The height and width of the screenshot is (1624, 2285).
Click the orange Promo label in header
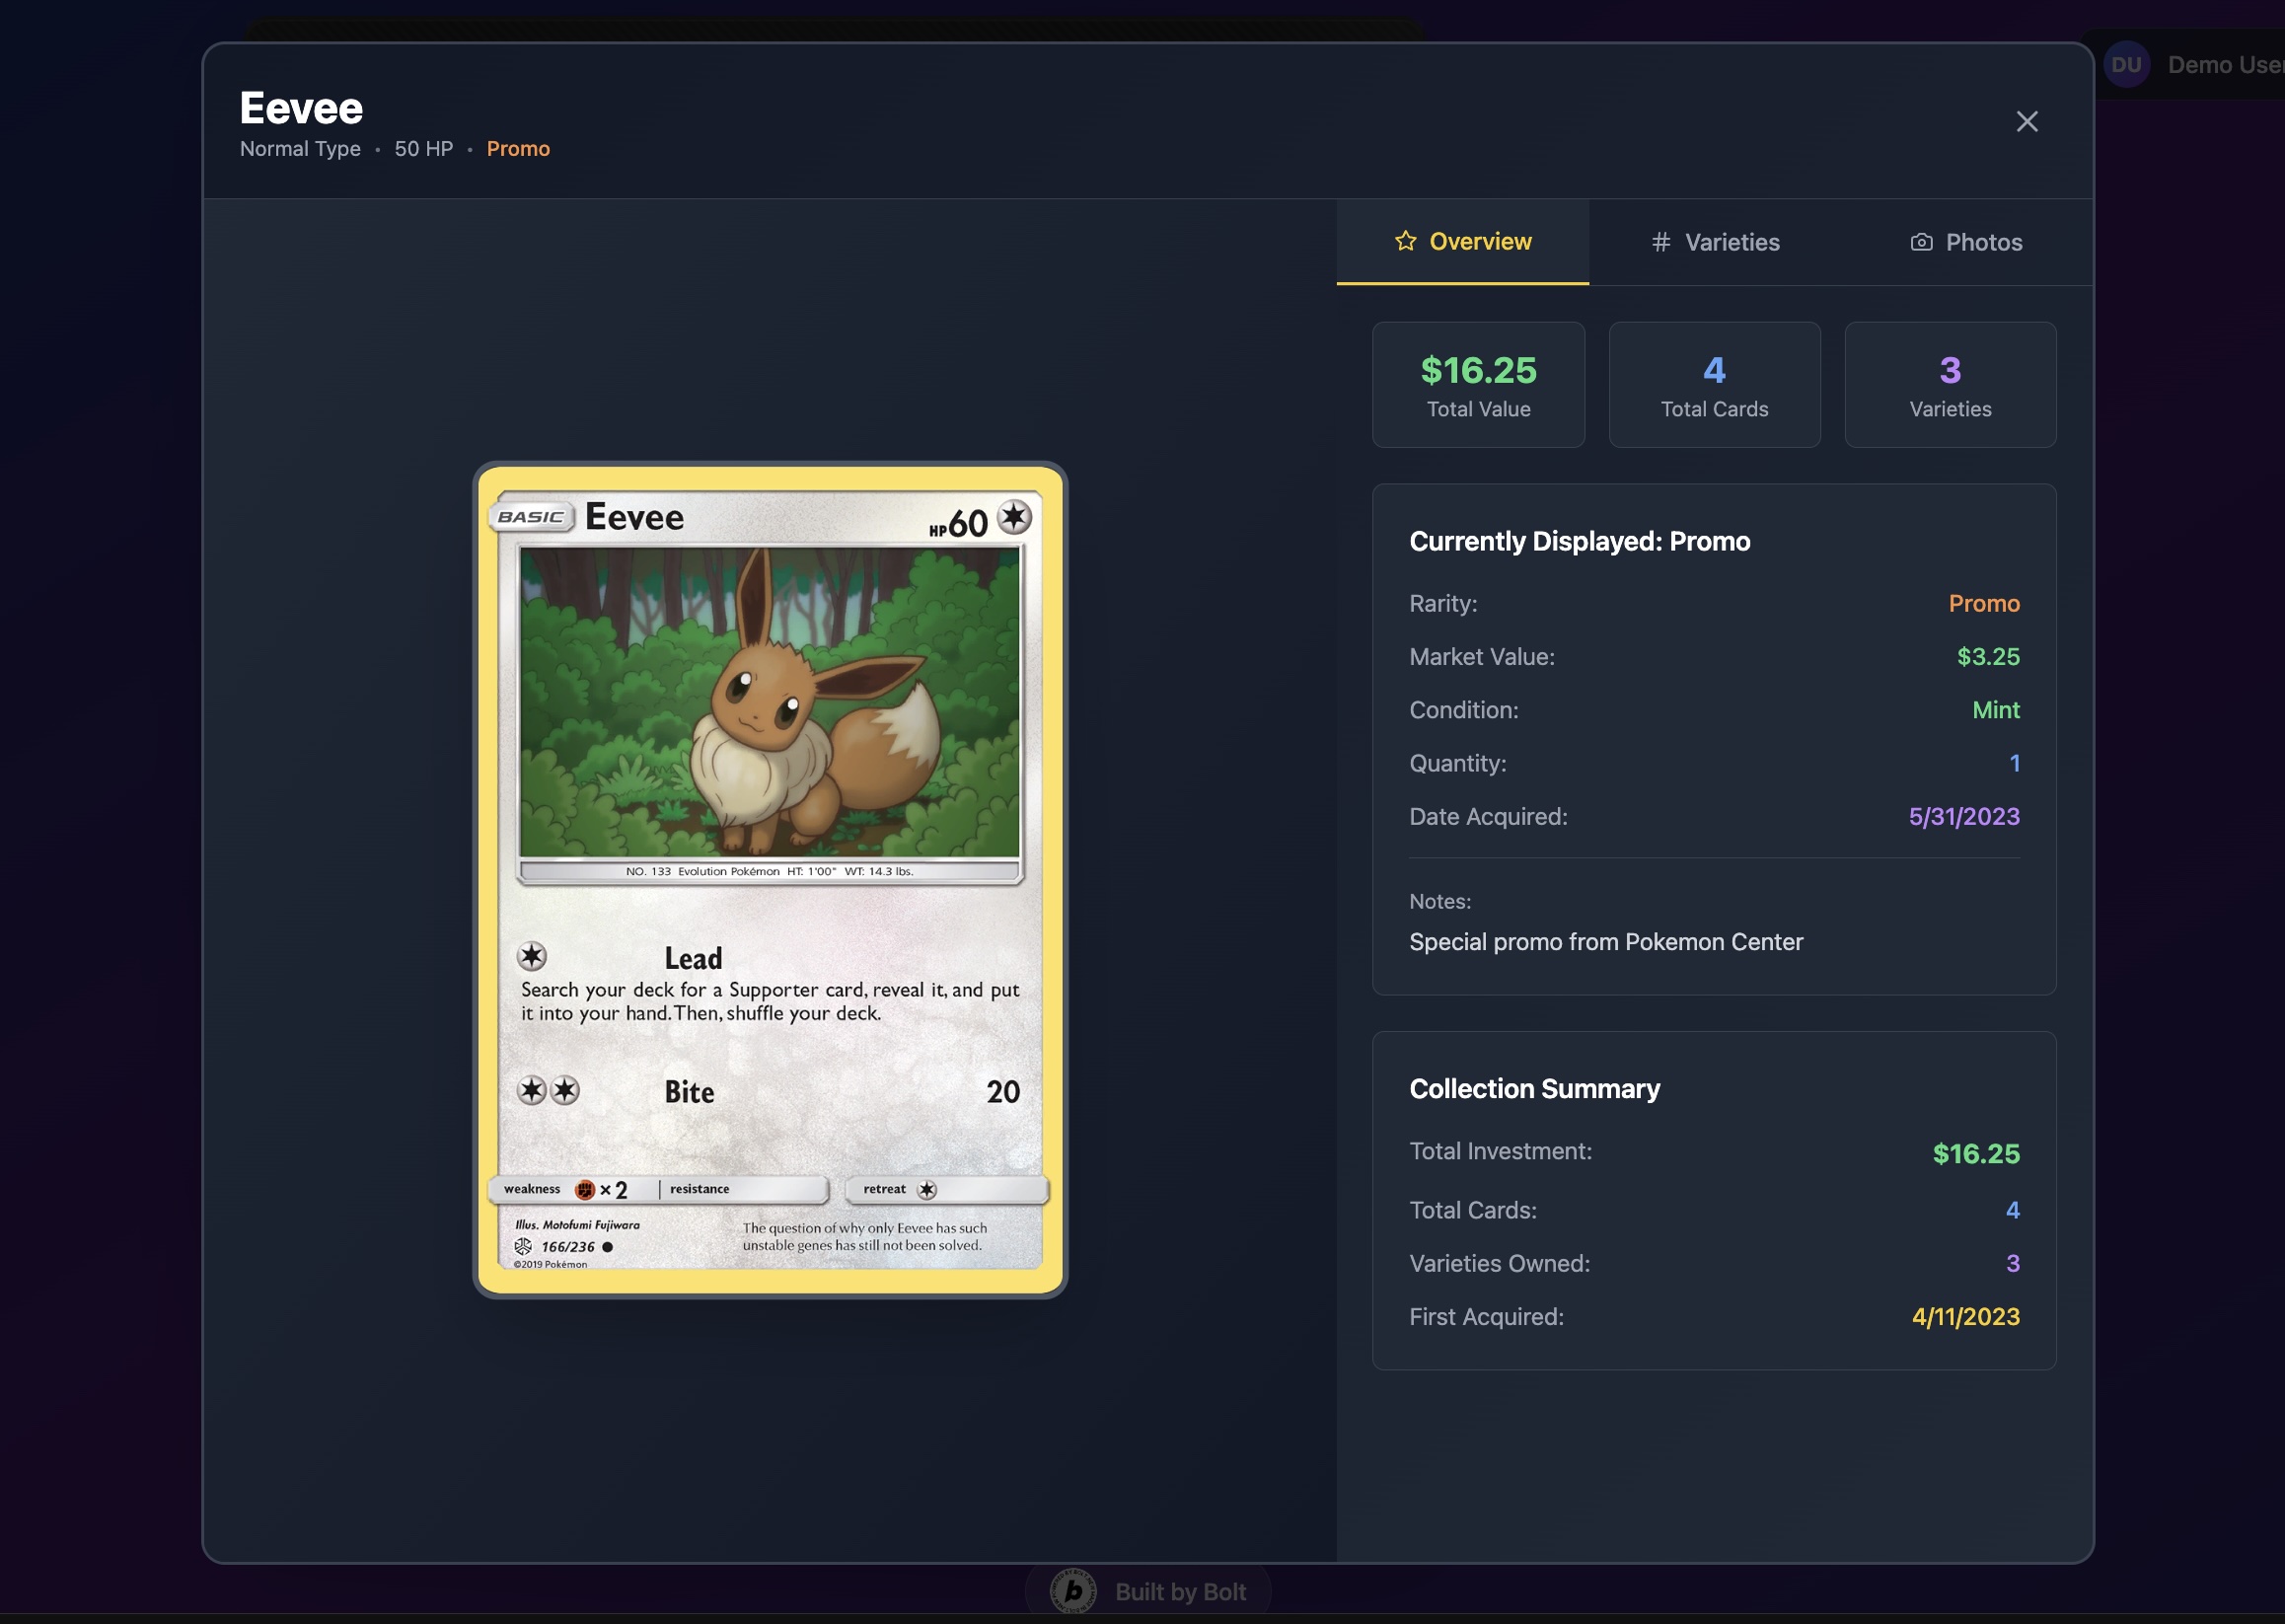(x=518, y=149)
